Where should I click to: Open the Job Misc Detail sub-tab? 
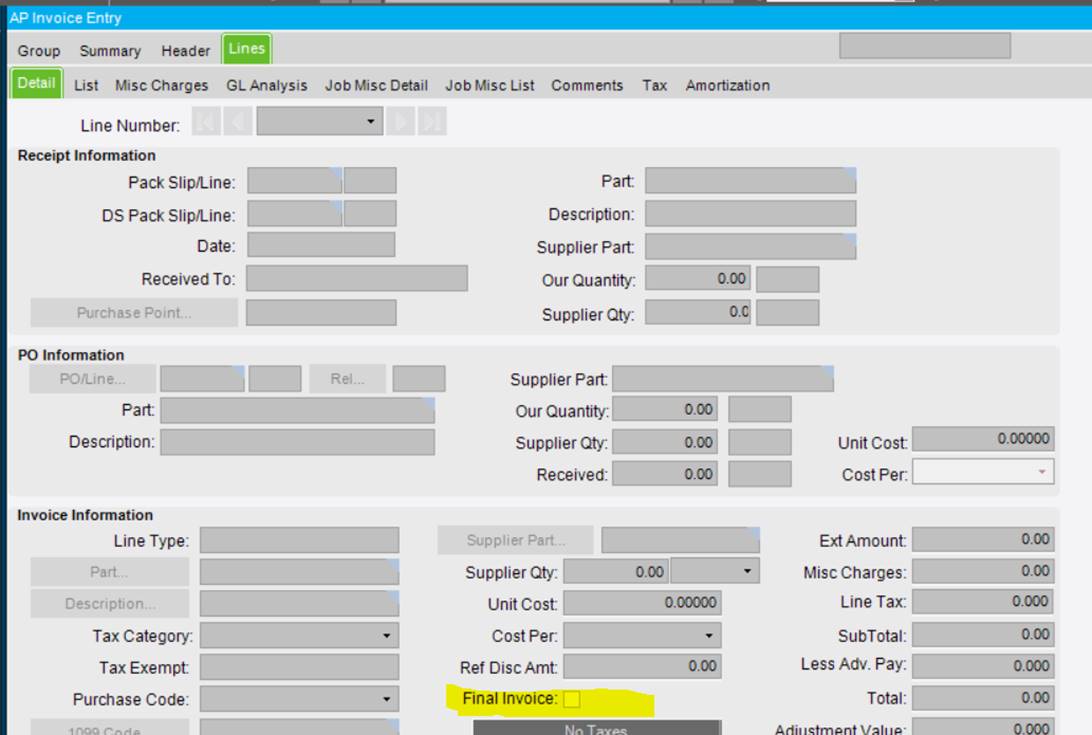pos(376,86)
